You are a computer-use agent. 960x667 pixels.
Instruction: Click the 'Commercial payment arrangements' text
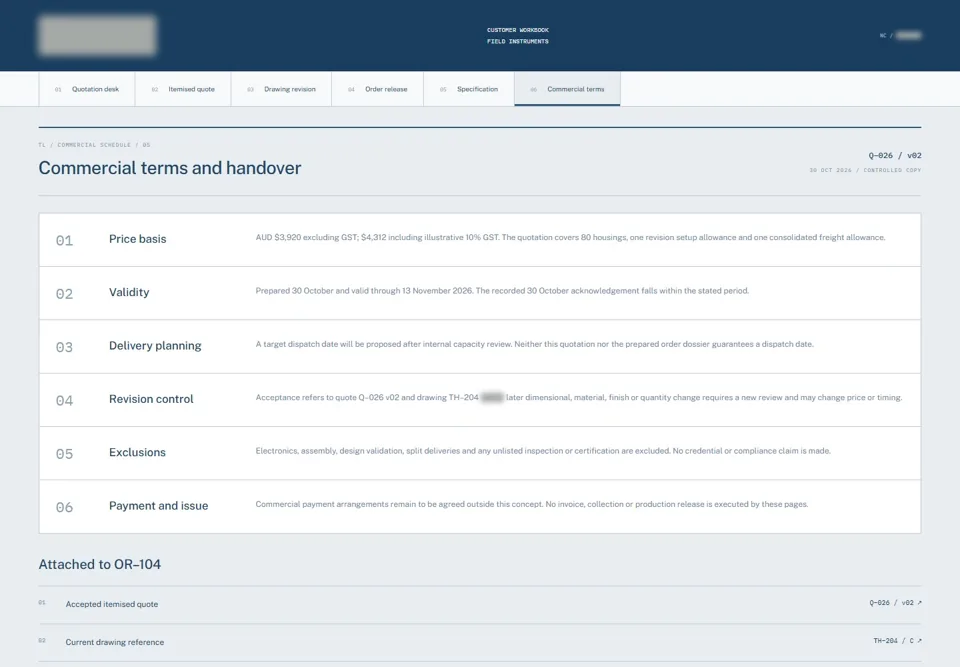point(531,504)
